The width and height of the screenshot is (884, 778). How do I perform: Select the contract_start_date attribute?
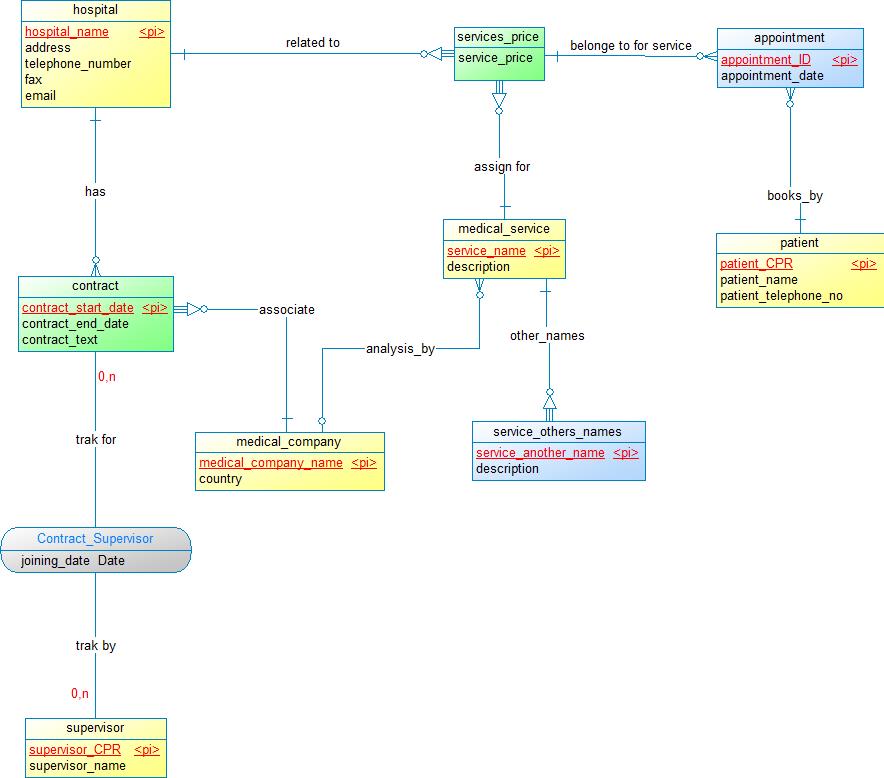coord(77,308)
